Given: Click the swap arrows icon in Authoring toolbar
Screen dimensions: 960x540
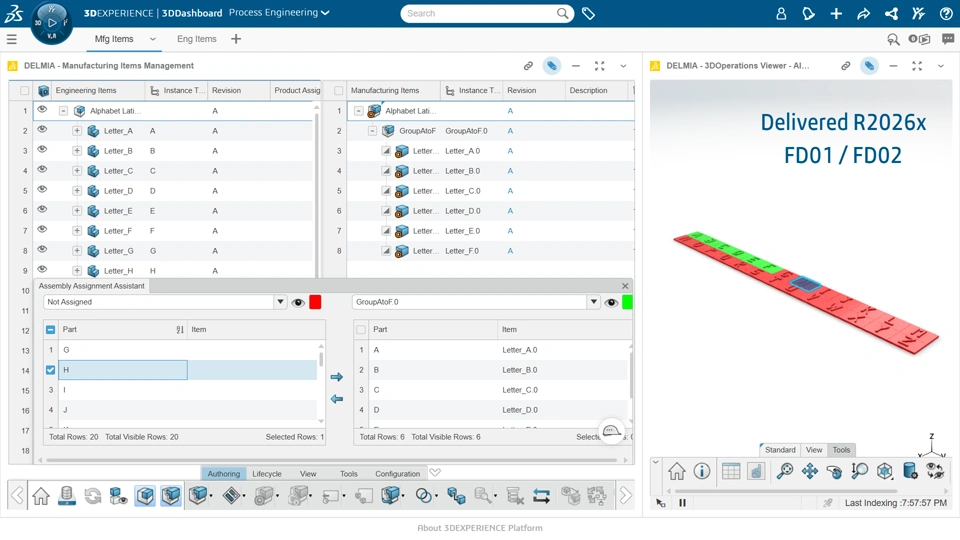Looking at the screenshot, I should coord(541,495).
